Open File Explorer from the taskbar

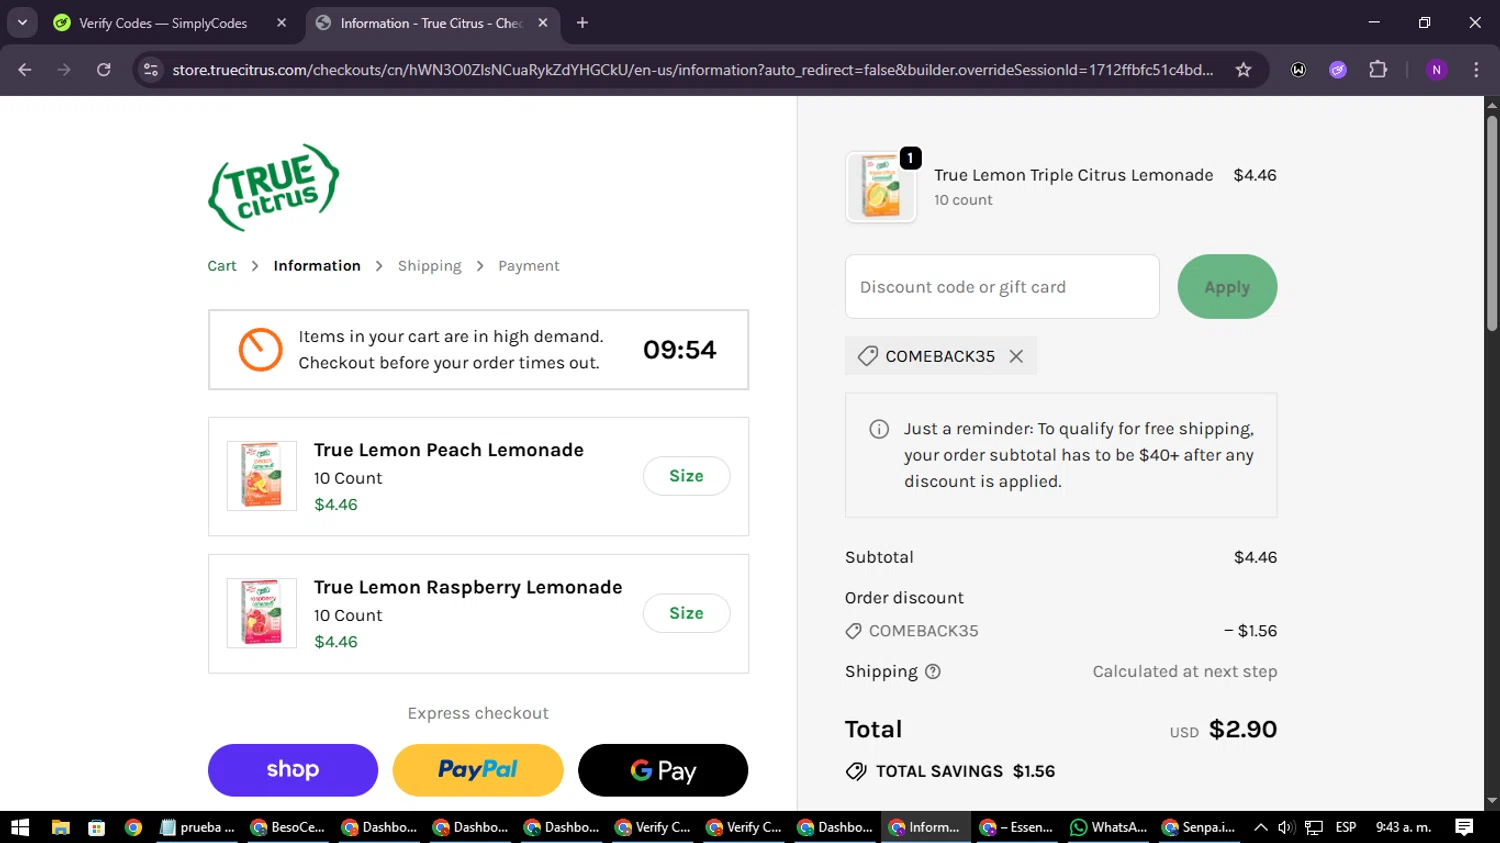click(x=61, y=827)
